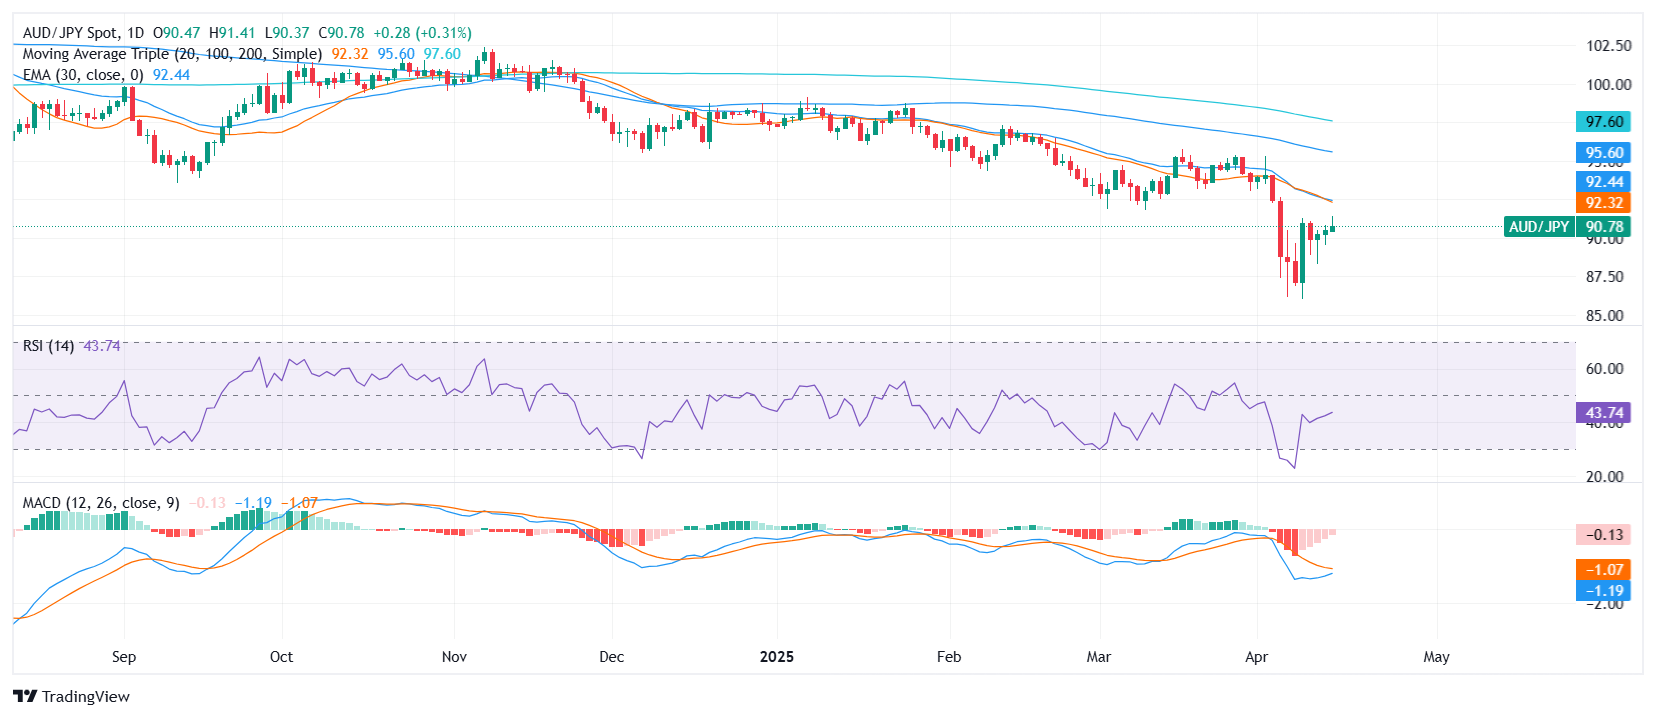Click the Nov label on time axis
Viewport: 1656px width, 718px height.
(x=454, y=657)
